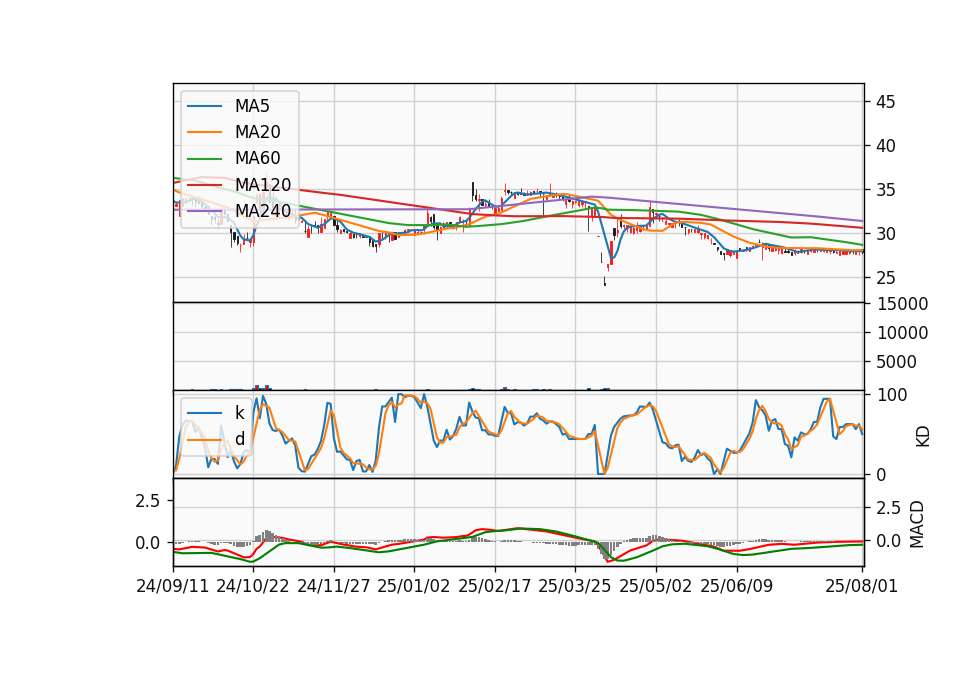Screen dimensions: 960x690
Task: Click the 25/02/17 date label
Action: coord(495,586)
